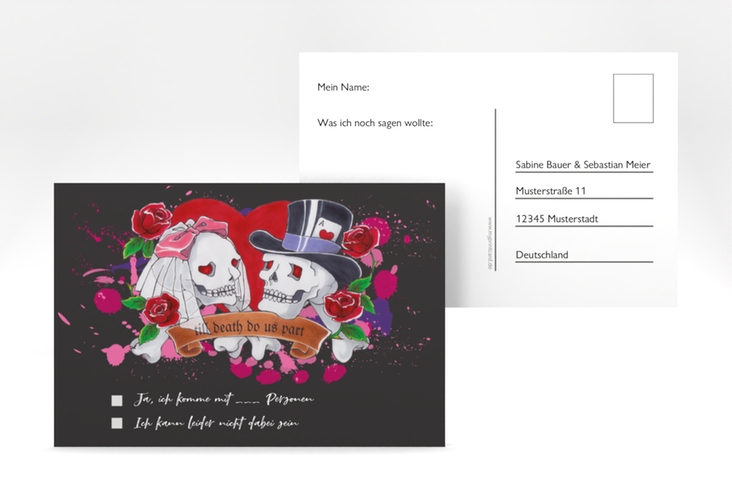Screen dimensions: 732x500
Task: Click the pink bow on the bride
Action: pos(190,237)
